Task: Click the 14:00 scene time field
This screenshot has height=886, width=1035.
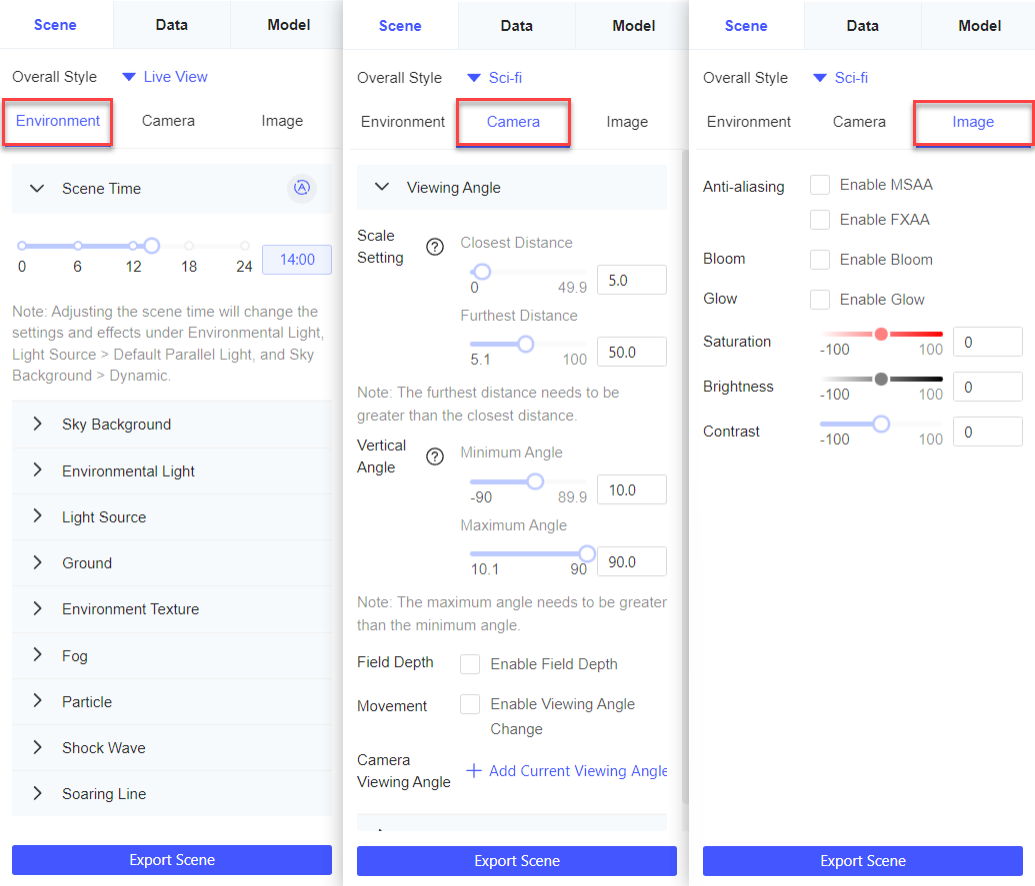Action: (297, 259)
